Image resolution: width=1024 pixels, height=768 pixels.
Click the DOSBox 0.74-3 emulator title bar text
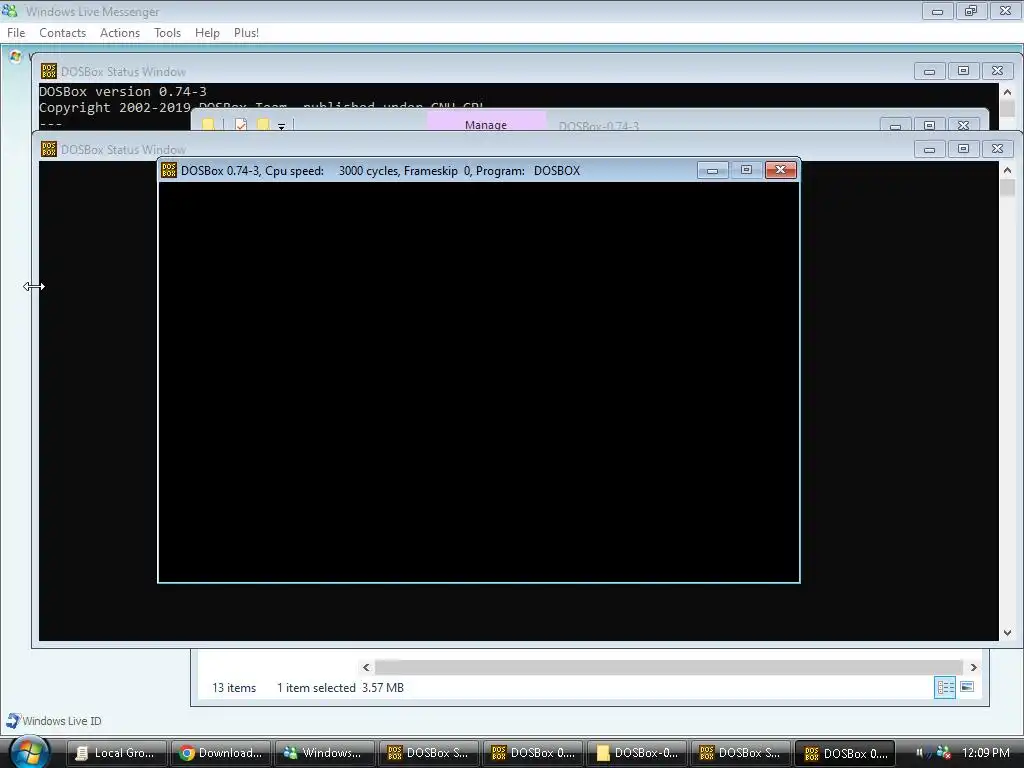pos(380,171)
